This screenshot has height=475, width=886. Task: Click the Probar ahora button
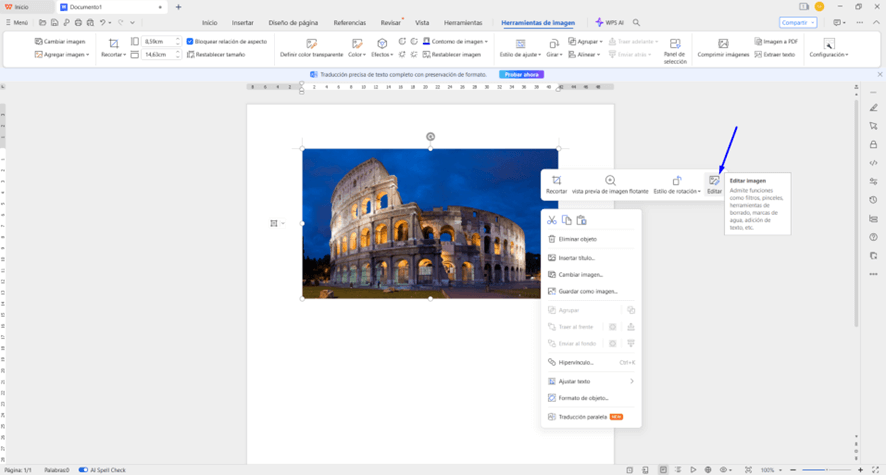coord(521,75)
